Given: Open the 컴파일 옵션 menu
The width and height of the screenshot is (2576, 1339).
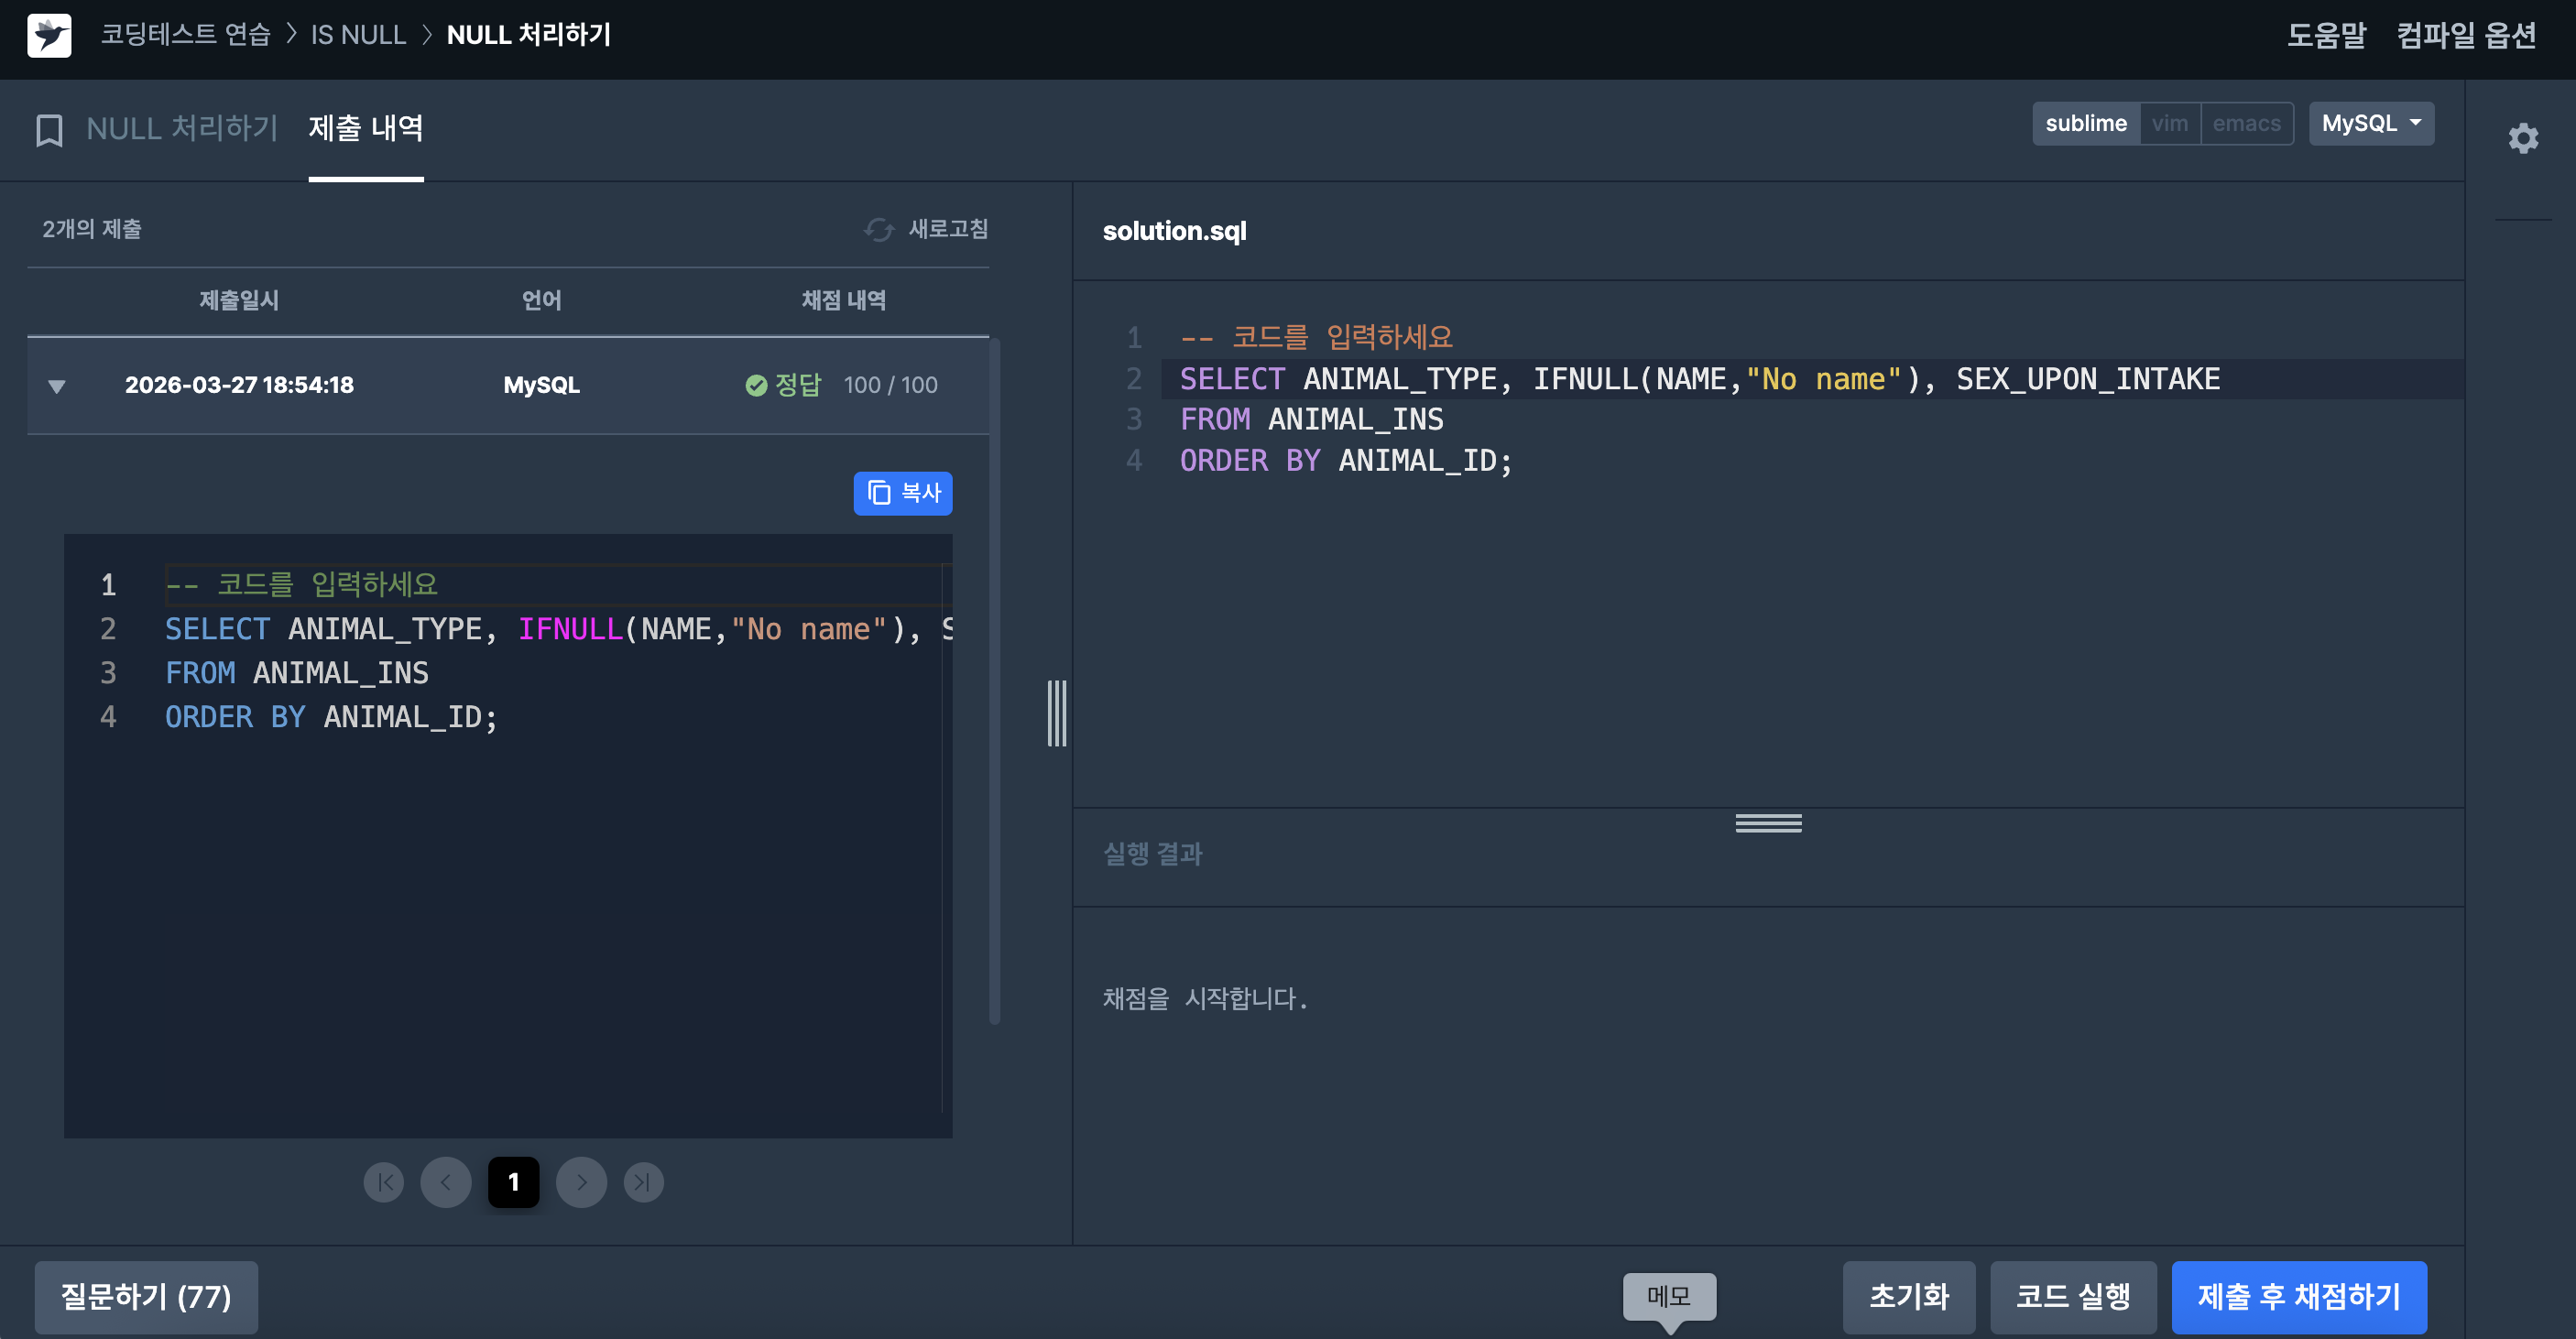Looking at the screenshot, I should click(2465, 35).
